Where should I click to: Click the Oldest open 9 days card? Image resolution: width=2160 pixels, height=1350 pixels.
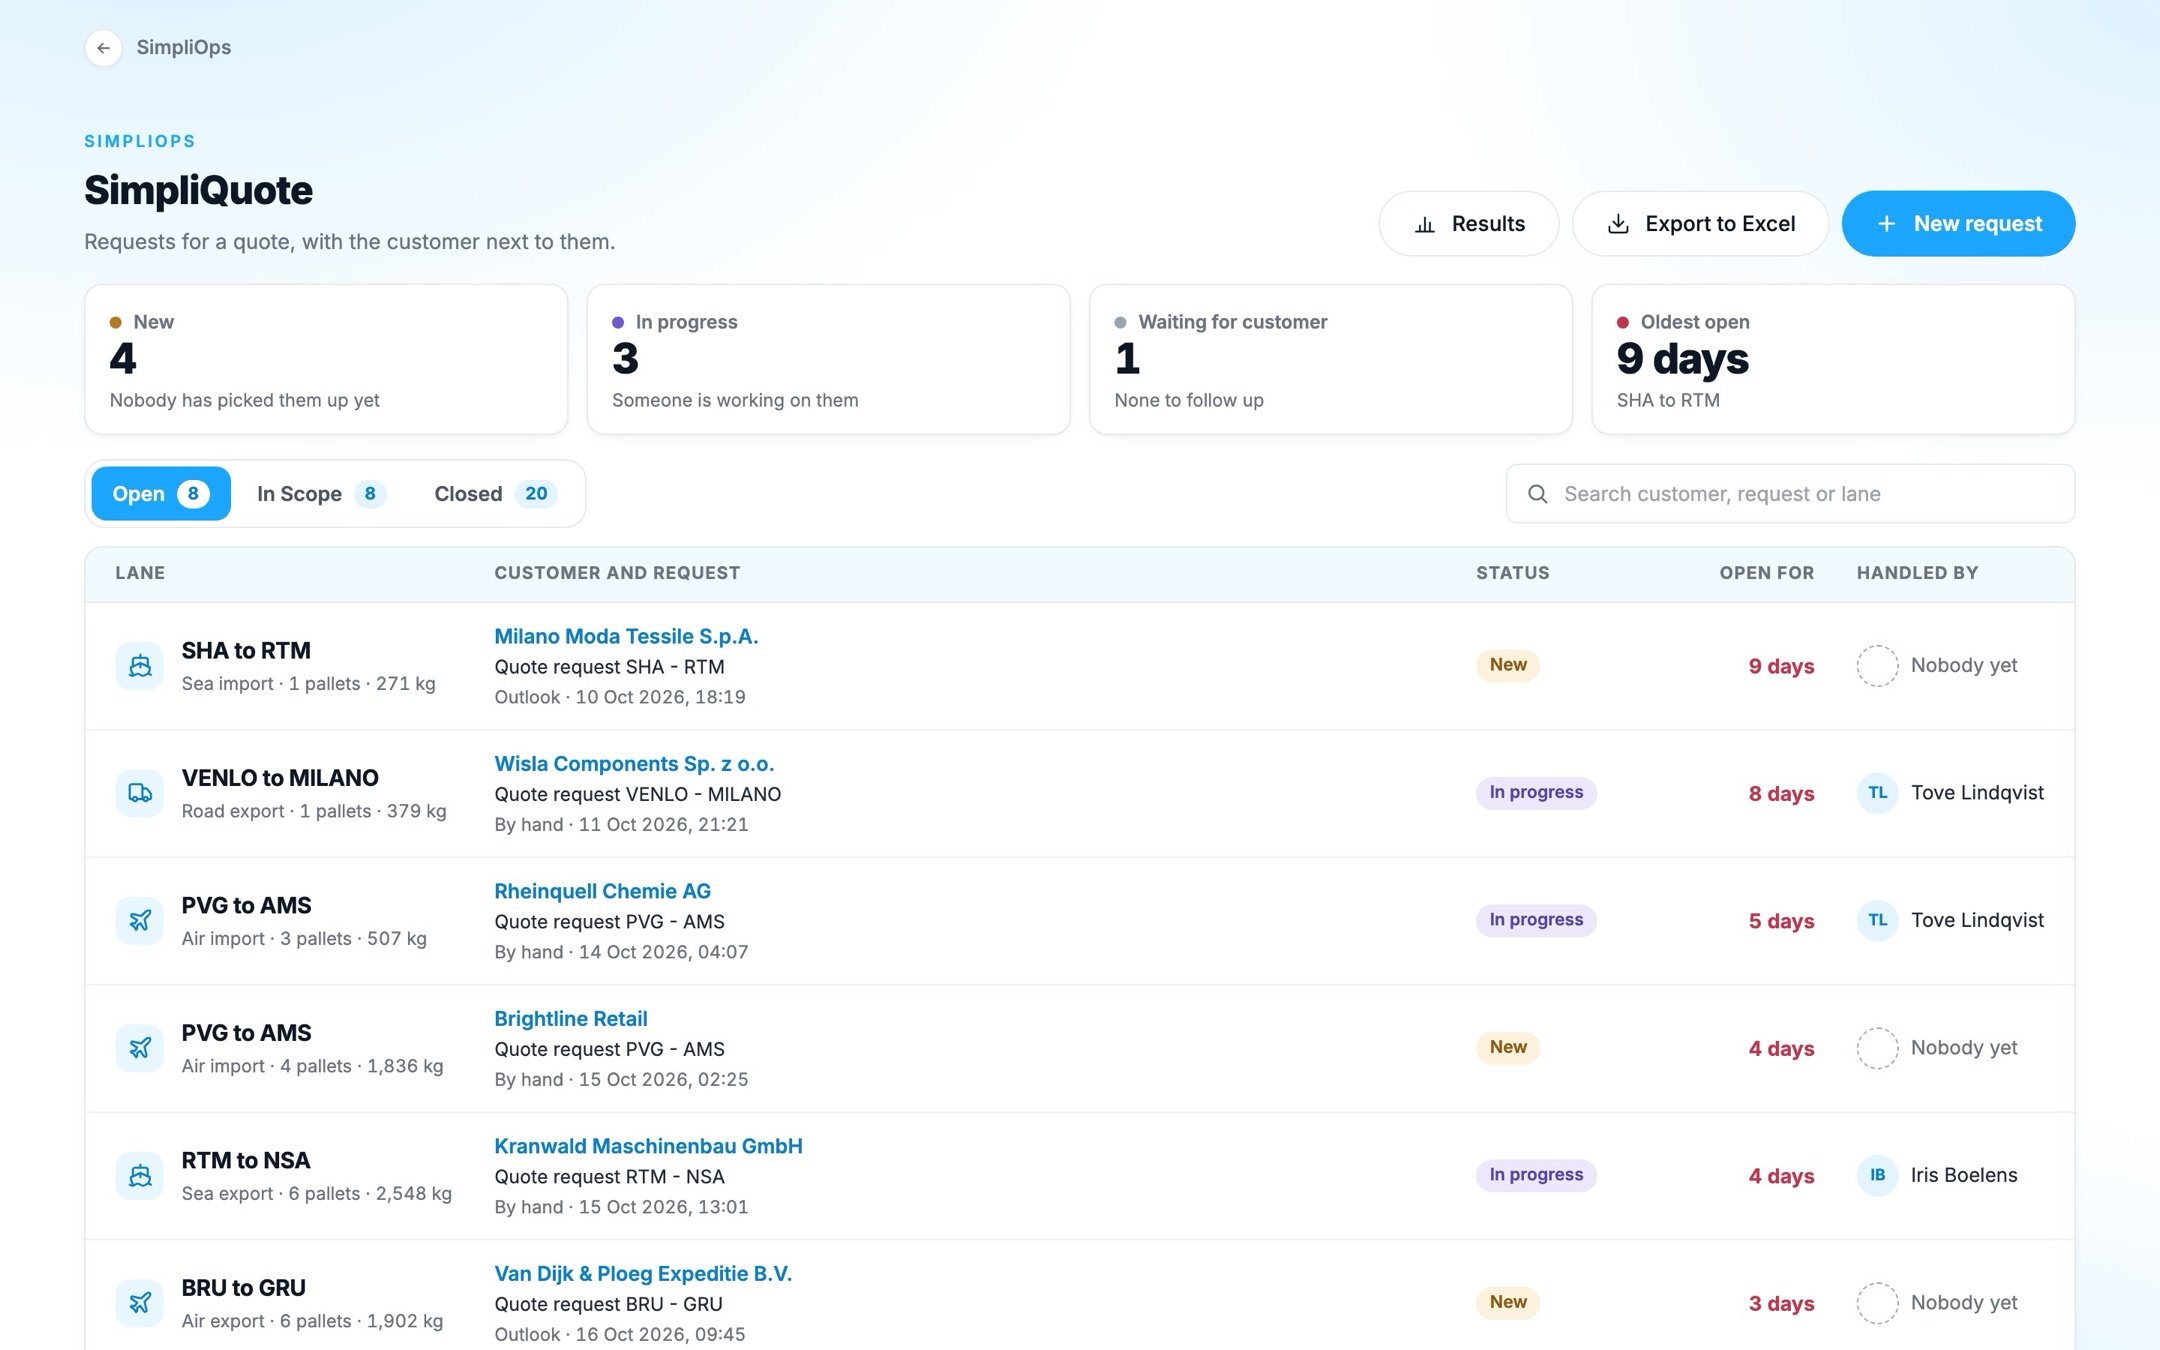point(1833,359)
